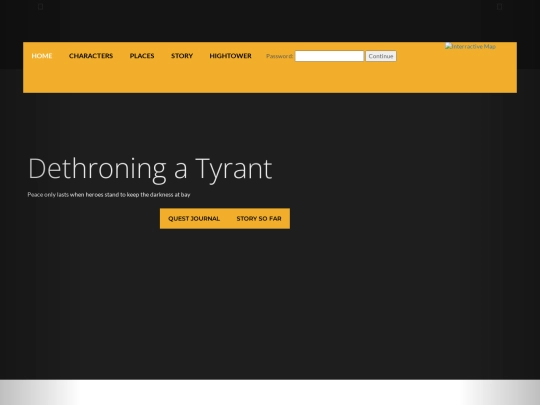The image size is (540, 405).
Task: Open the Hightower menu item
Action: [x=230, y=56]
